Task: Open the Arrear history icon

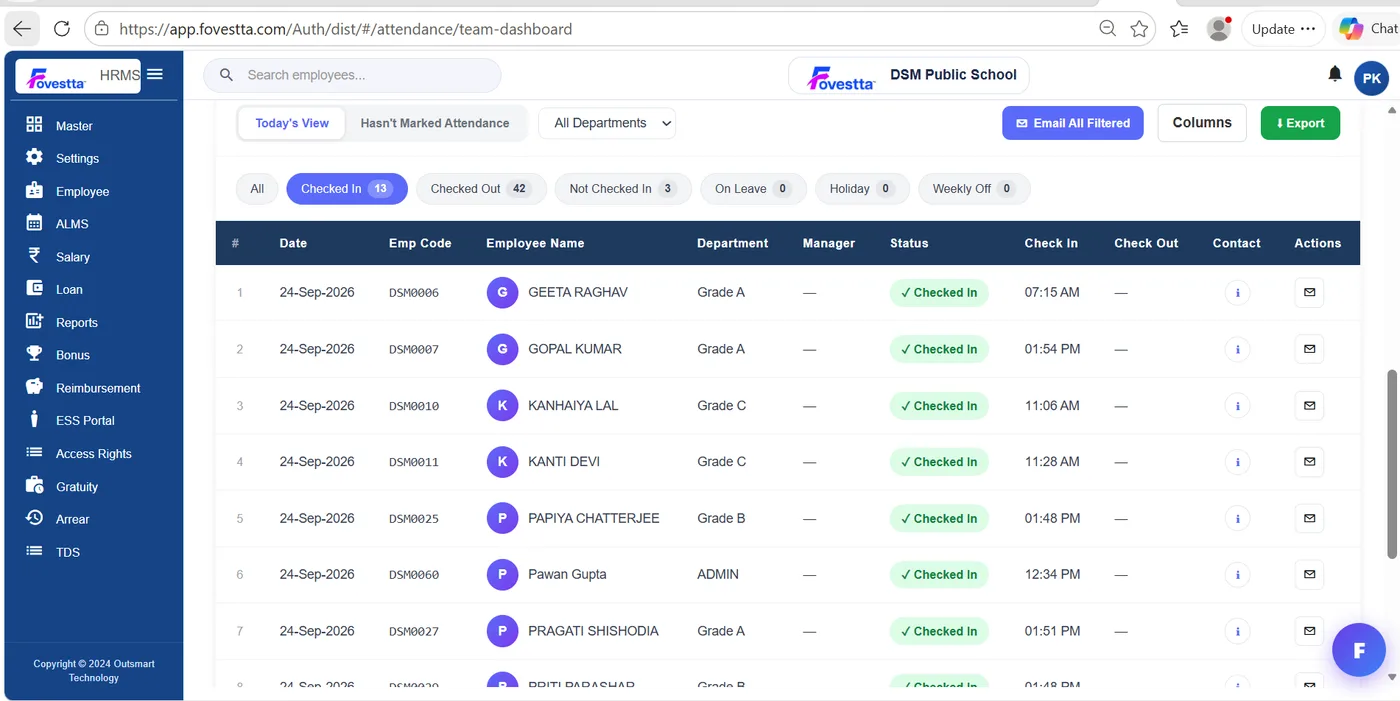Action: (34, 518)
